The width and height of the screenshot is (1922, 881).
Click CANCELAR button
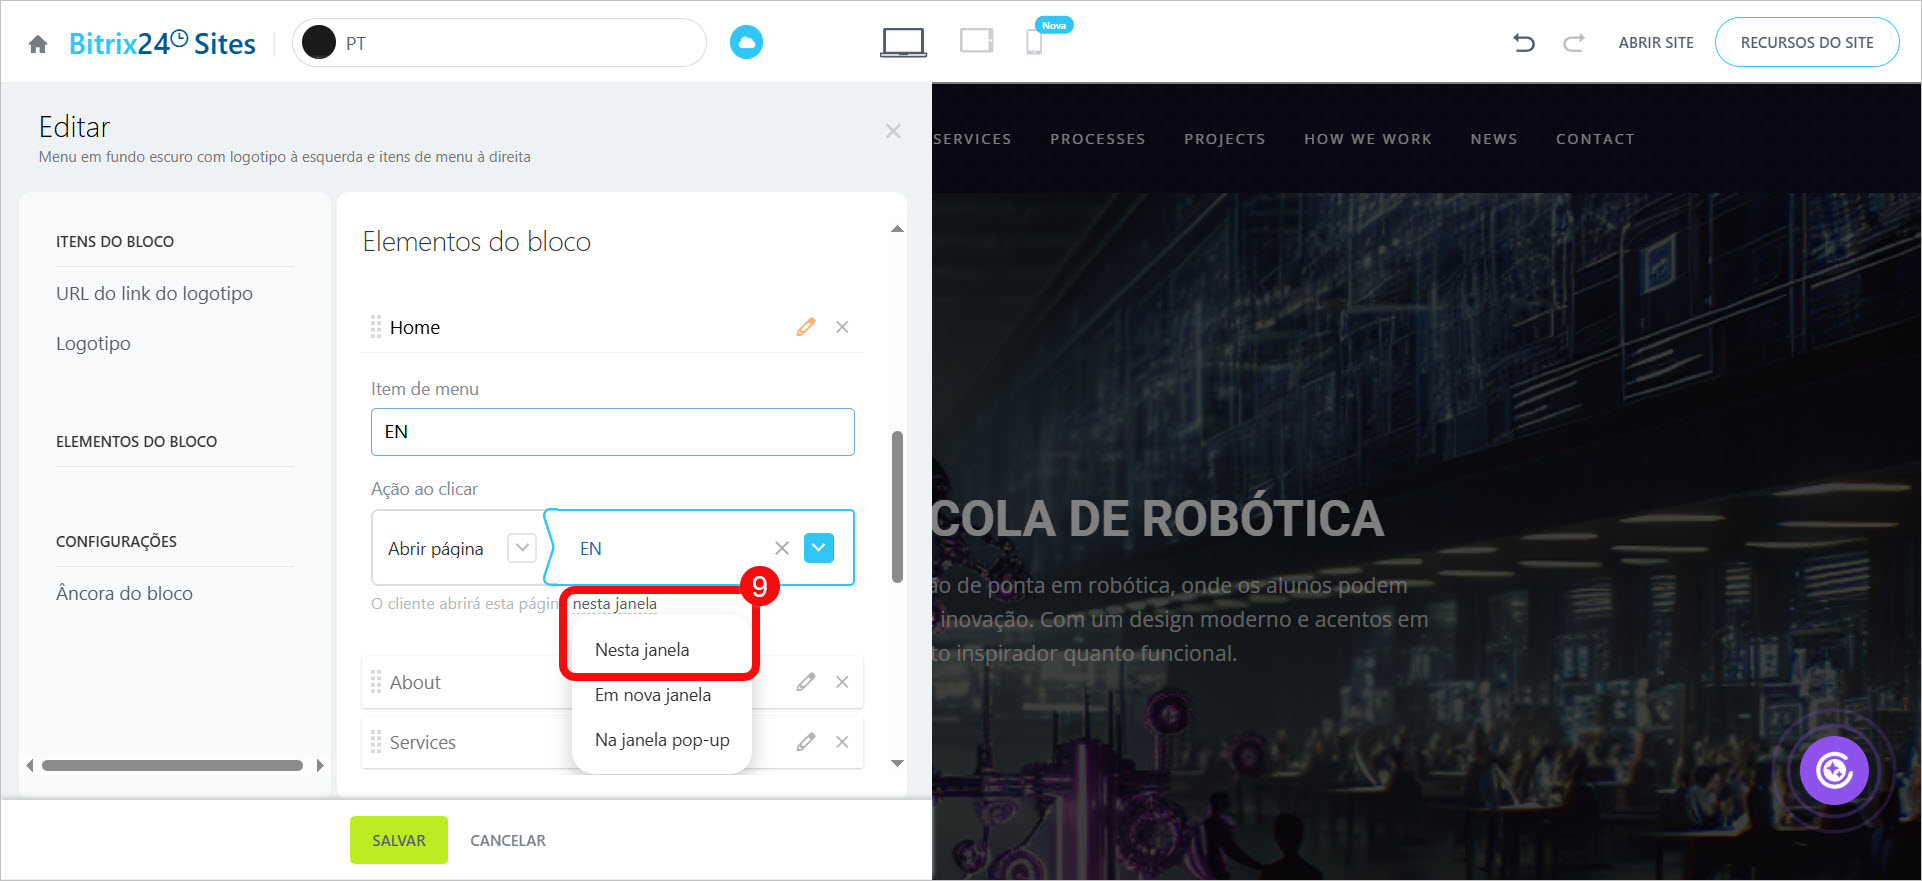(508, 840)
